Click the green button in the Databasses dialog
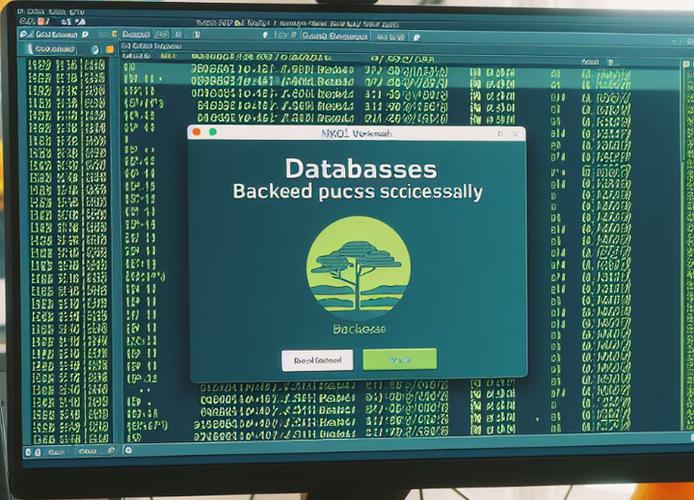This screenshot has height=500, width=694. tap(400, 359)
